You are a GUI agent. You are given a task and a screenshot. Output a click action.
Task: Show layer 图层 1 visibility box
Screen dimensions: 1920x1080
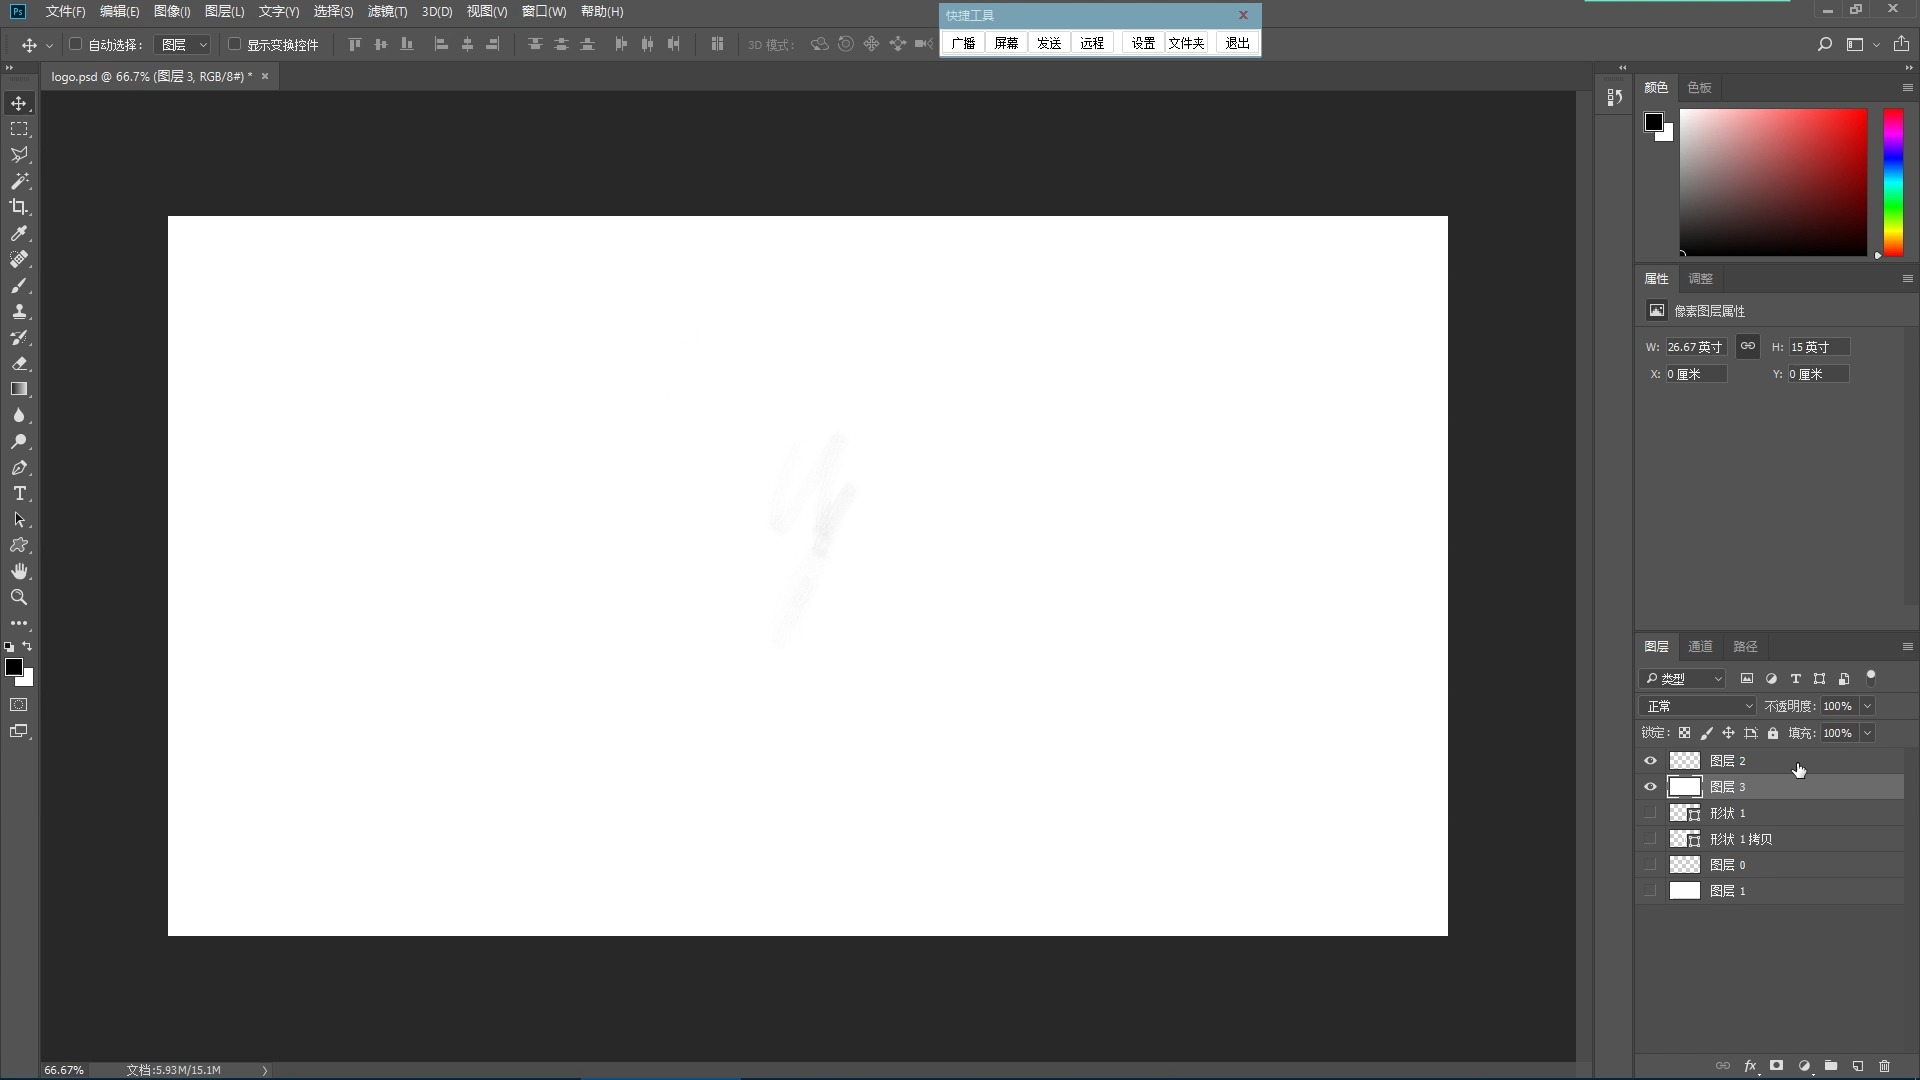click(x=1651, y=891)
